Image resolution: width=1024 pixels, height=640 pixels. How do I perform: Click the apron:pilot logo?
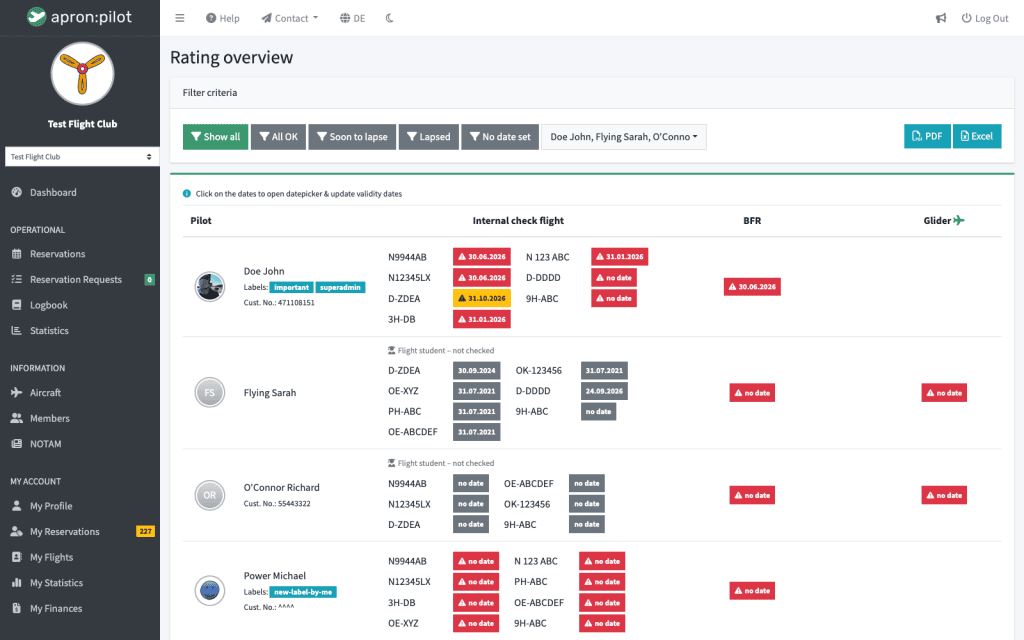coord(80,17)
